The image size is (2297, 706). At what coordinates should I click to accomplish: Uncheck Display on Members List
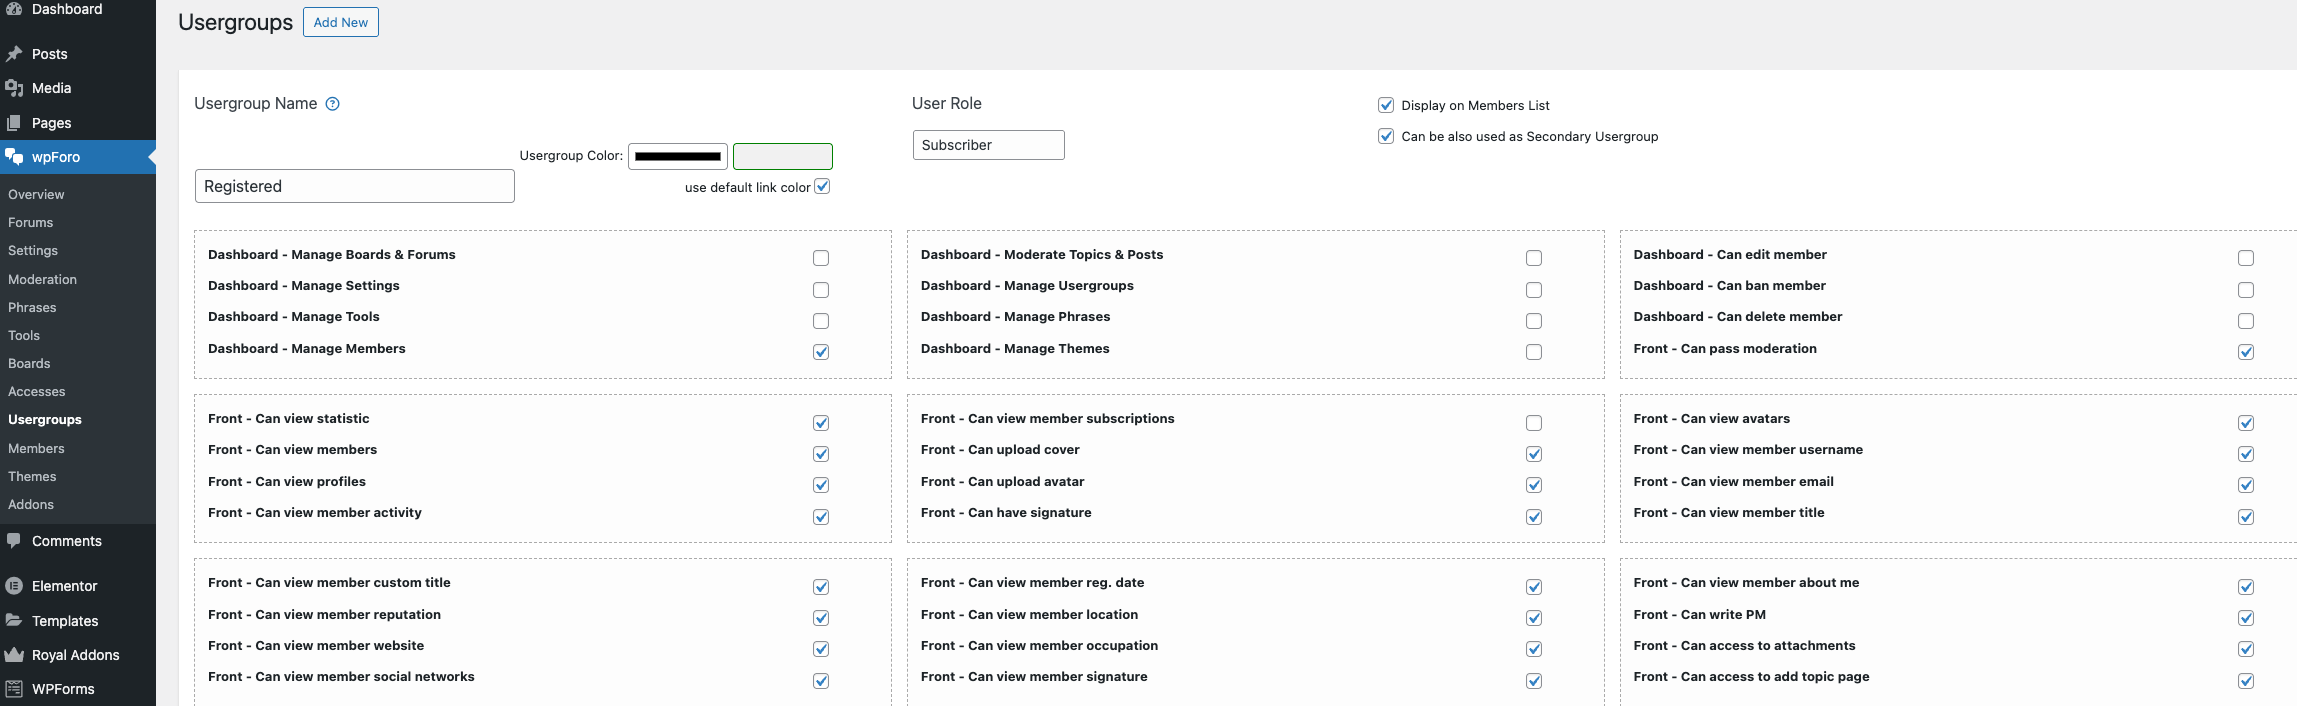click(1386, 105)
